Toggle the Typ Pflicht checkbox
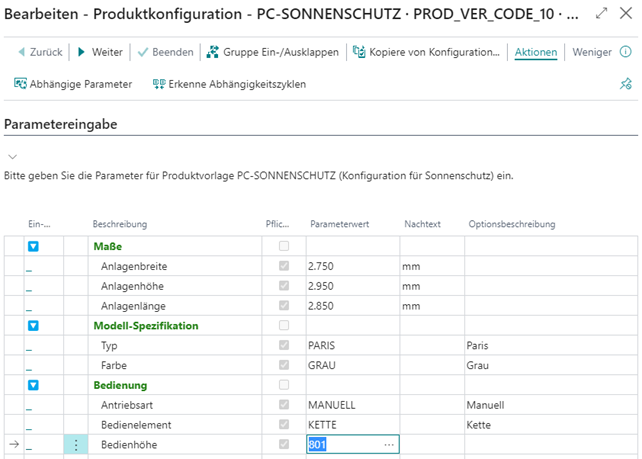The height and width of the screenshot is (459, 642). (284, 345)
